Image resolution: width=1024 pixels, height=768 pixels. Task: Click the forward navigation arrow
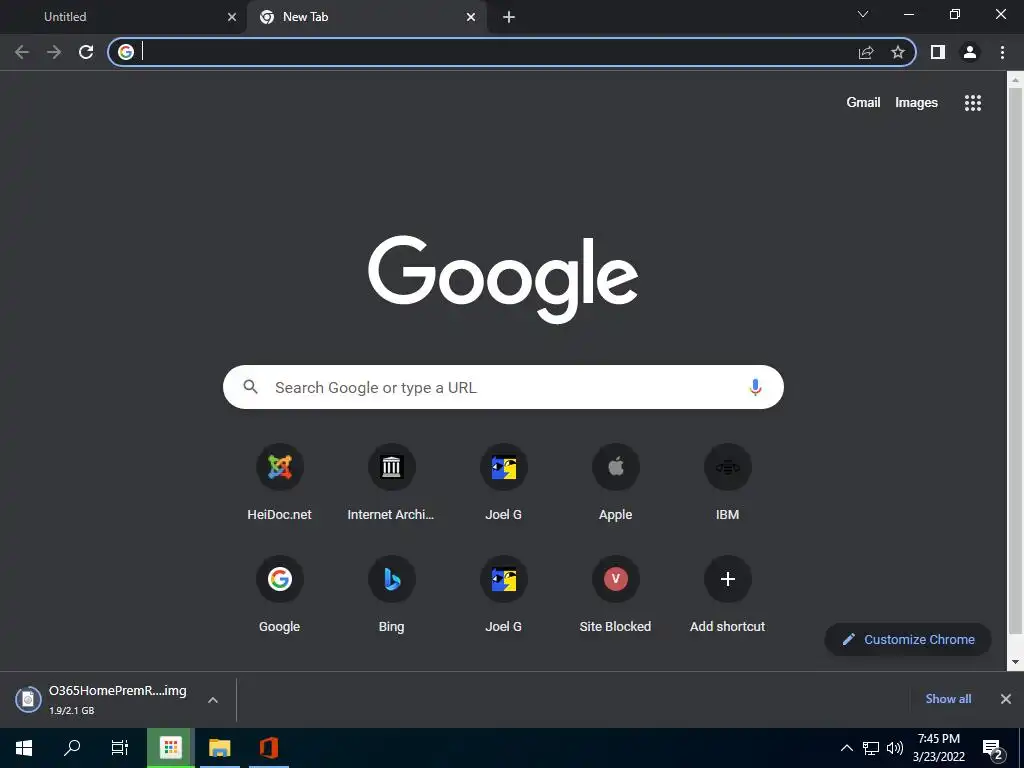(x=54, y=52)
